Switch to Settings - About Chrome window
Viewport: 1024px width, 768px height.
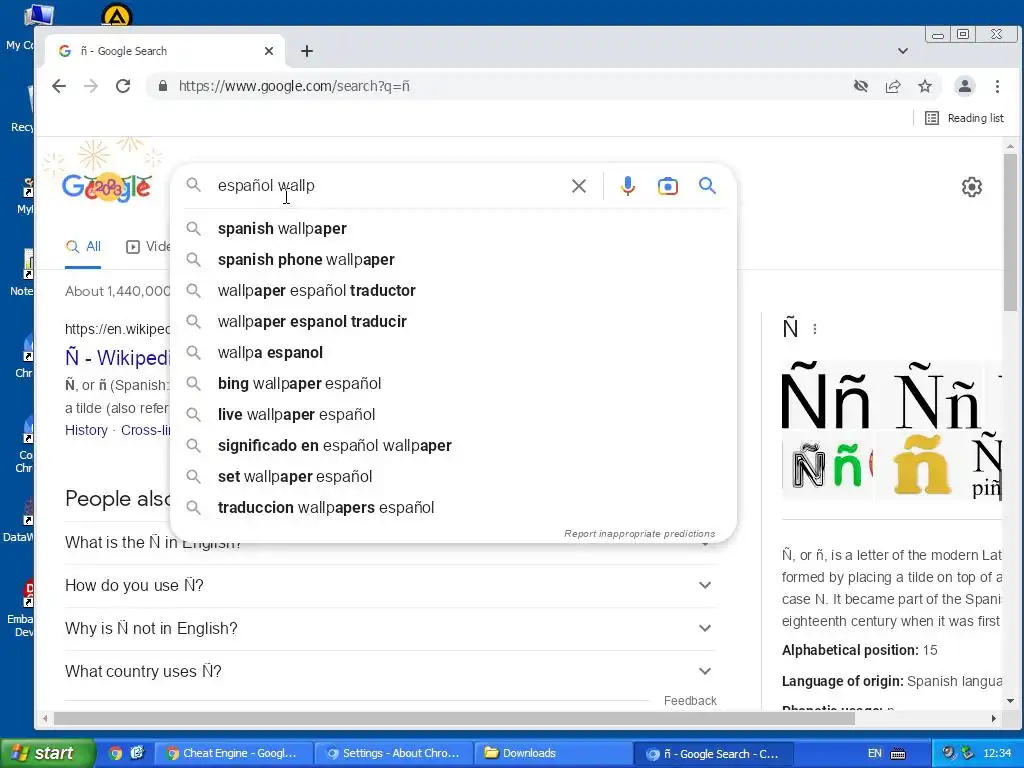393,754
